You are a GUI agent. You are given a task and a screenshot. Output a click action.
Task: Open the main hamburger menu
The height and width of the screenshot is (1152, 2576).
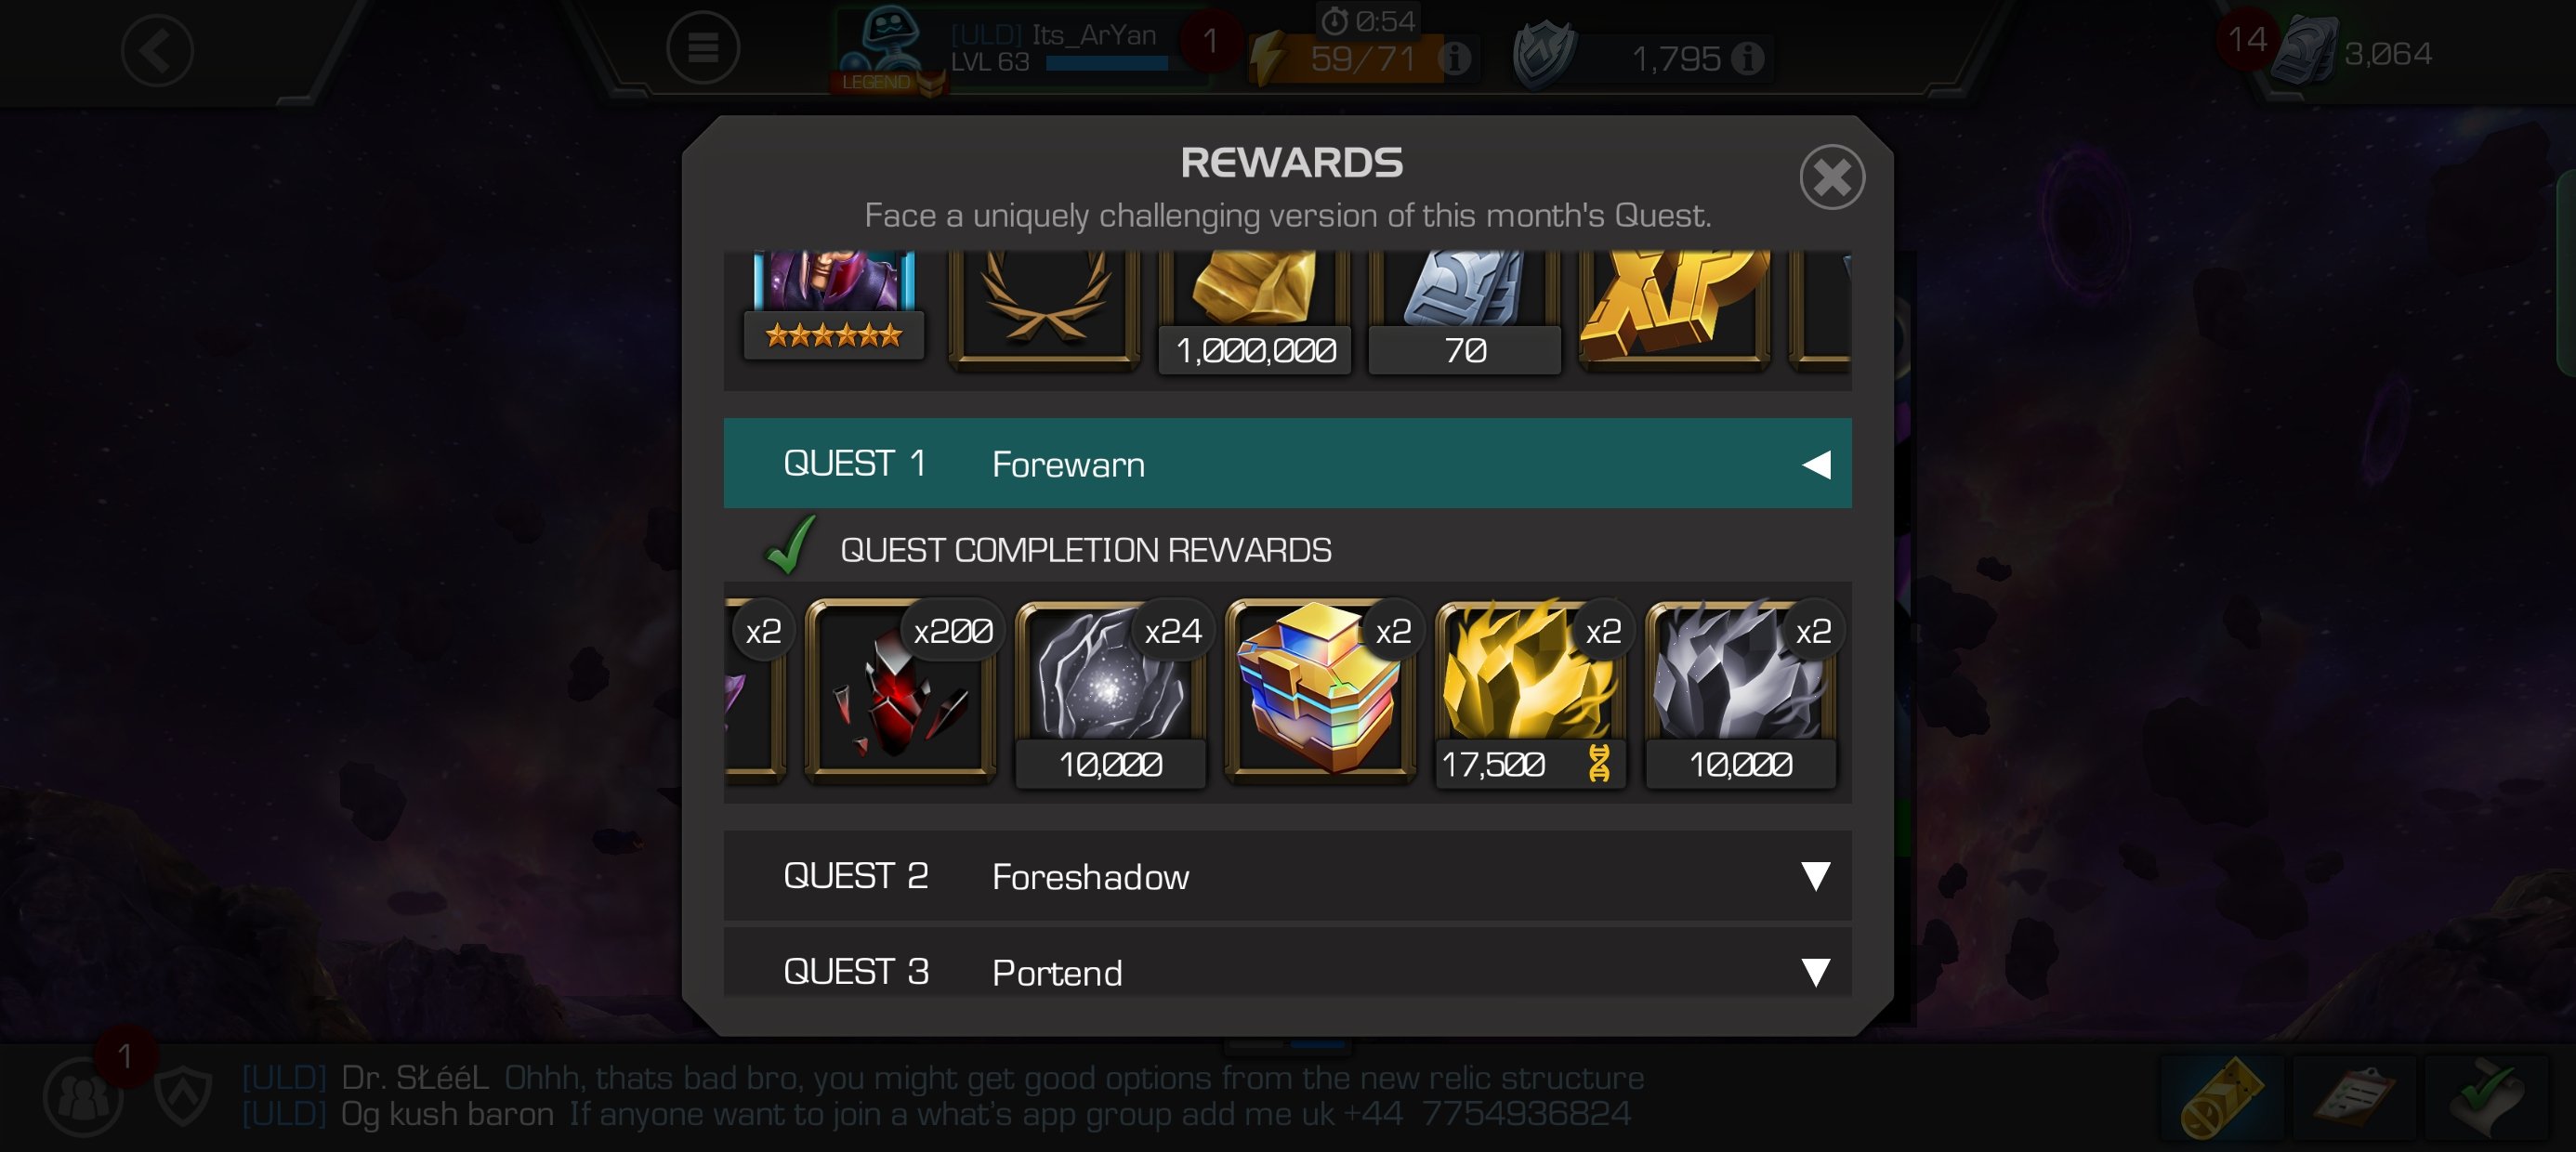pos(703,47)
